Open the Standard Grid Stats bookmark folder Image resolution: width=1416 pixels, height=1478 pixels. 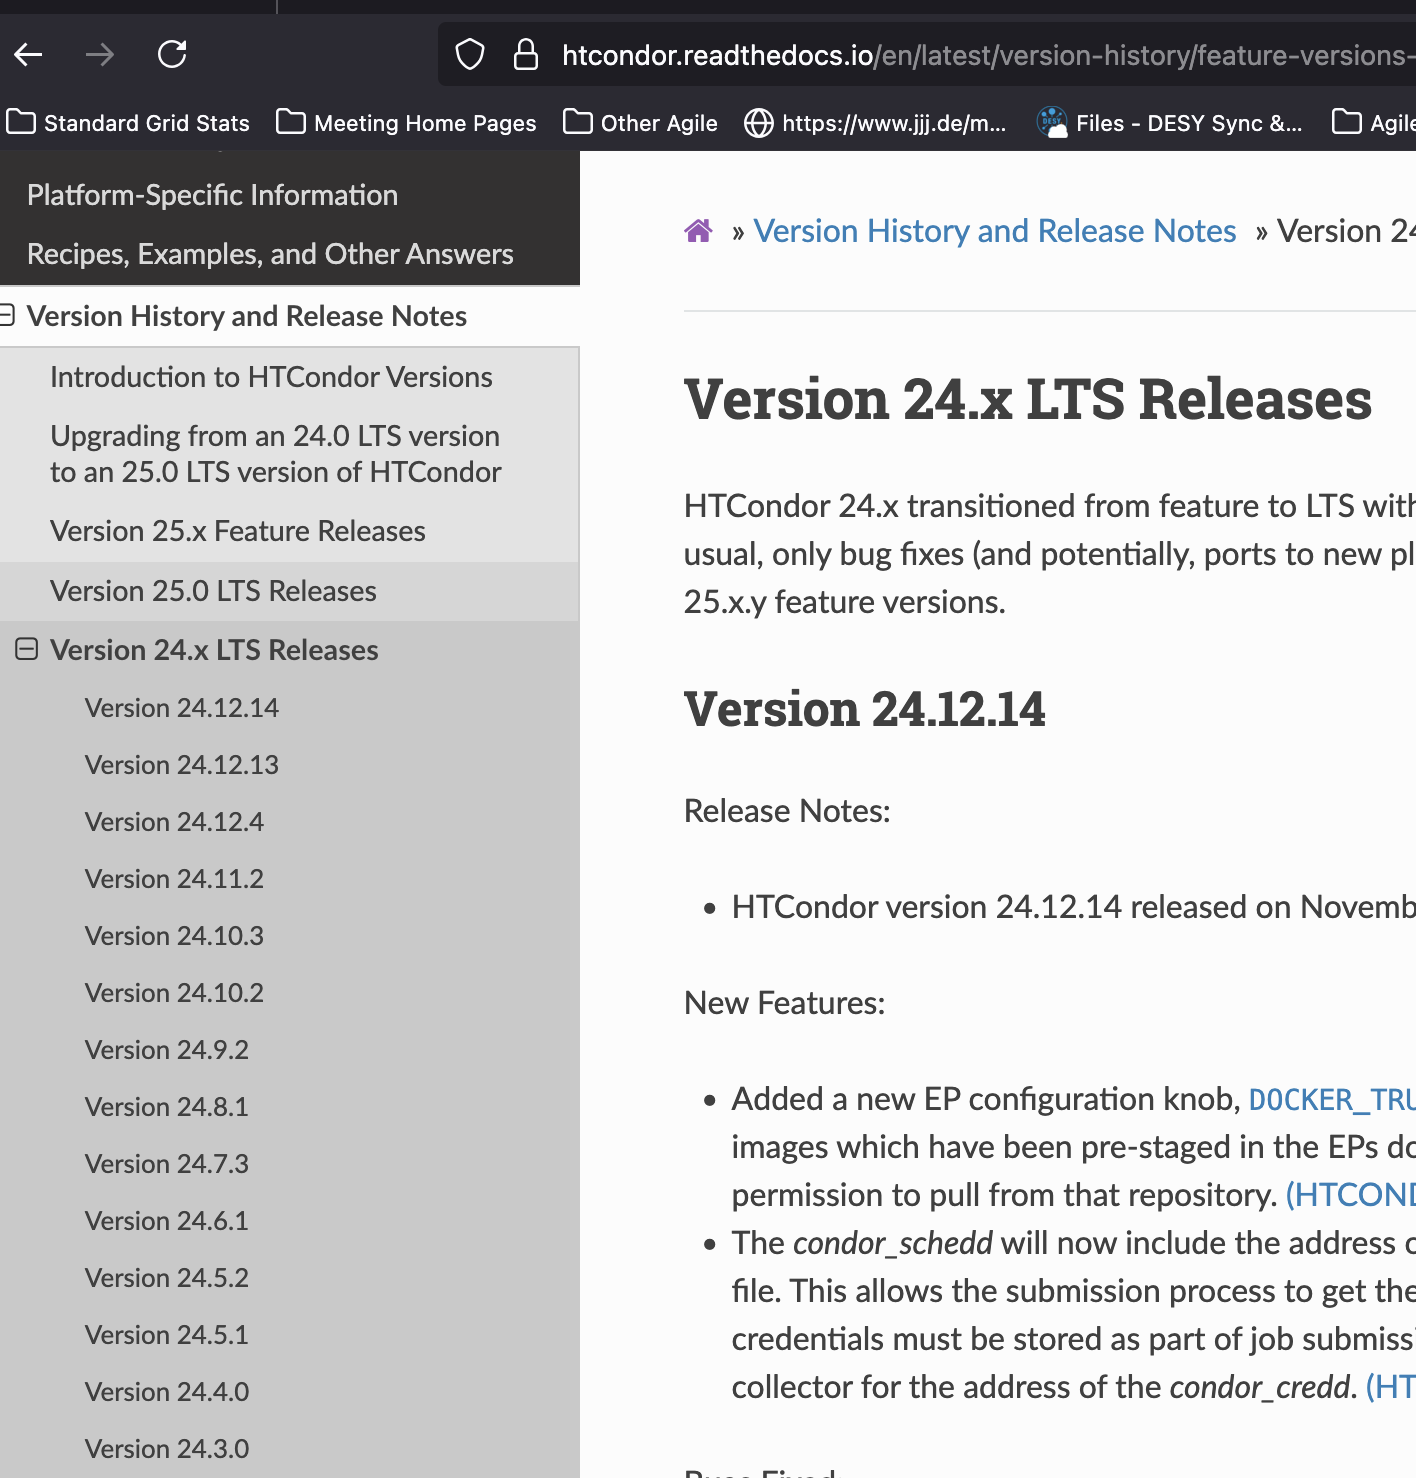[x=128, y=123]
